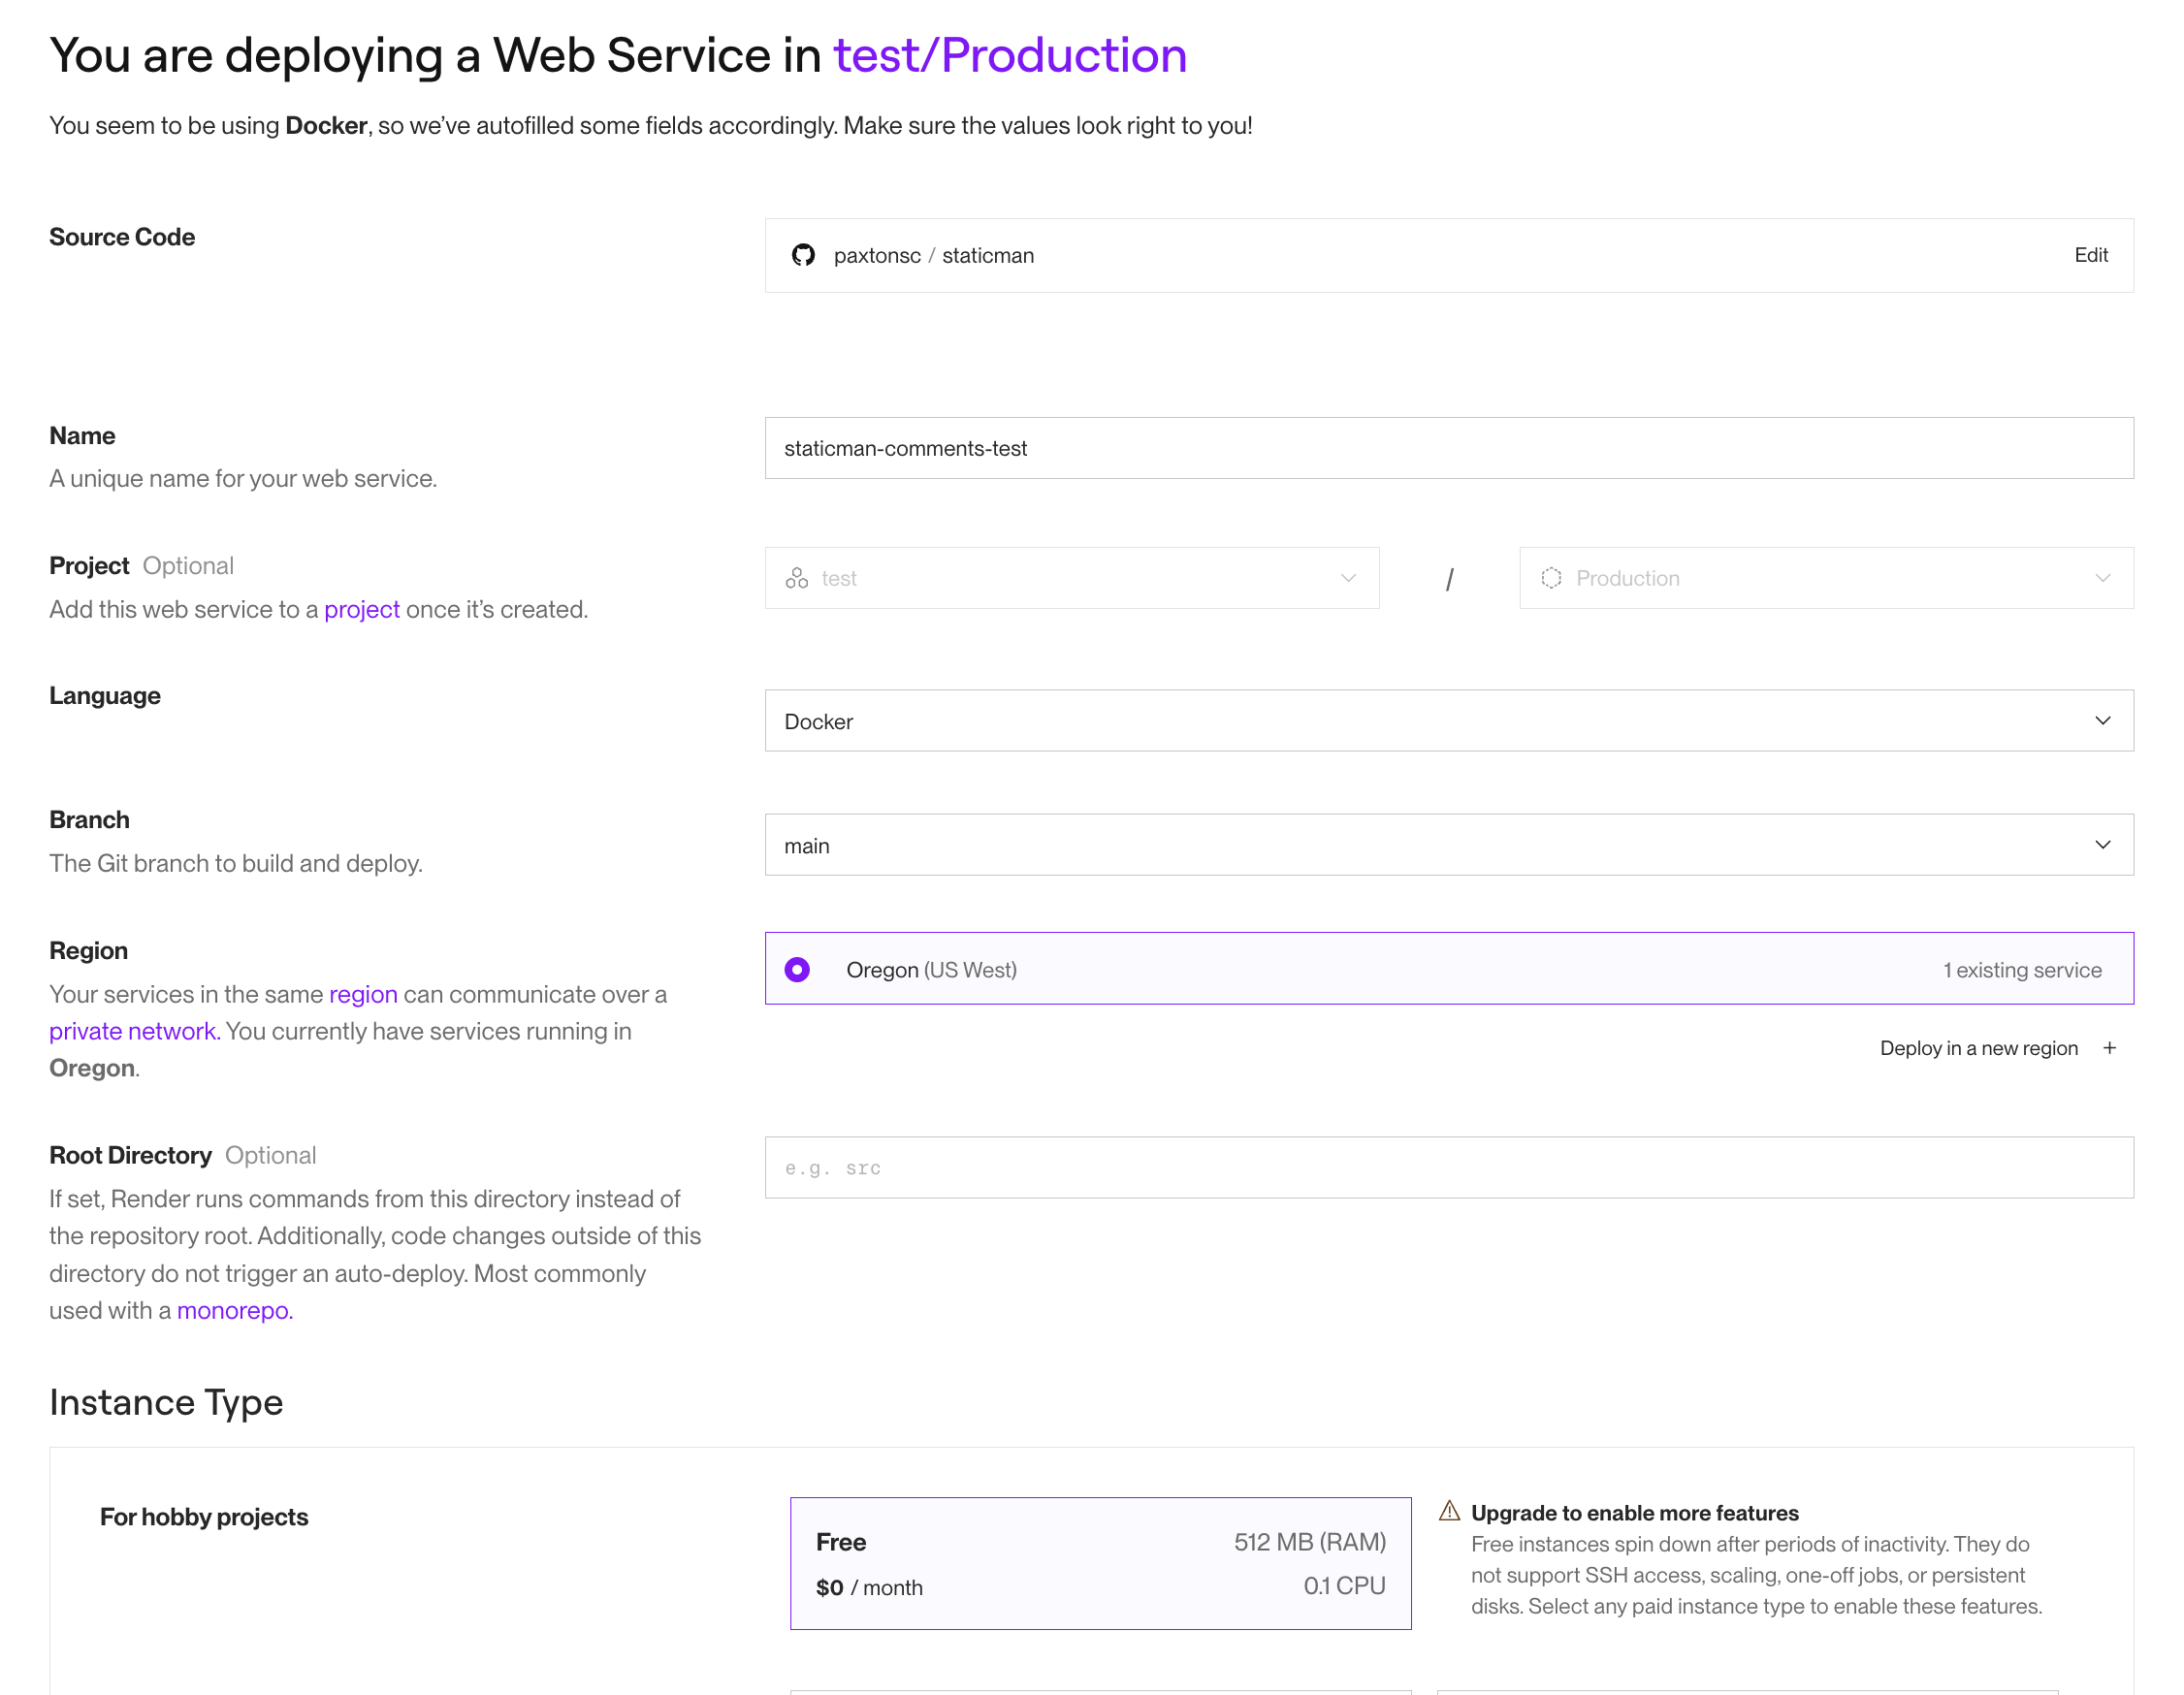
Task: Open the test/Production link in the heading
Action: [1010, 55]
